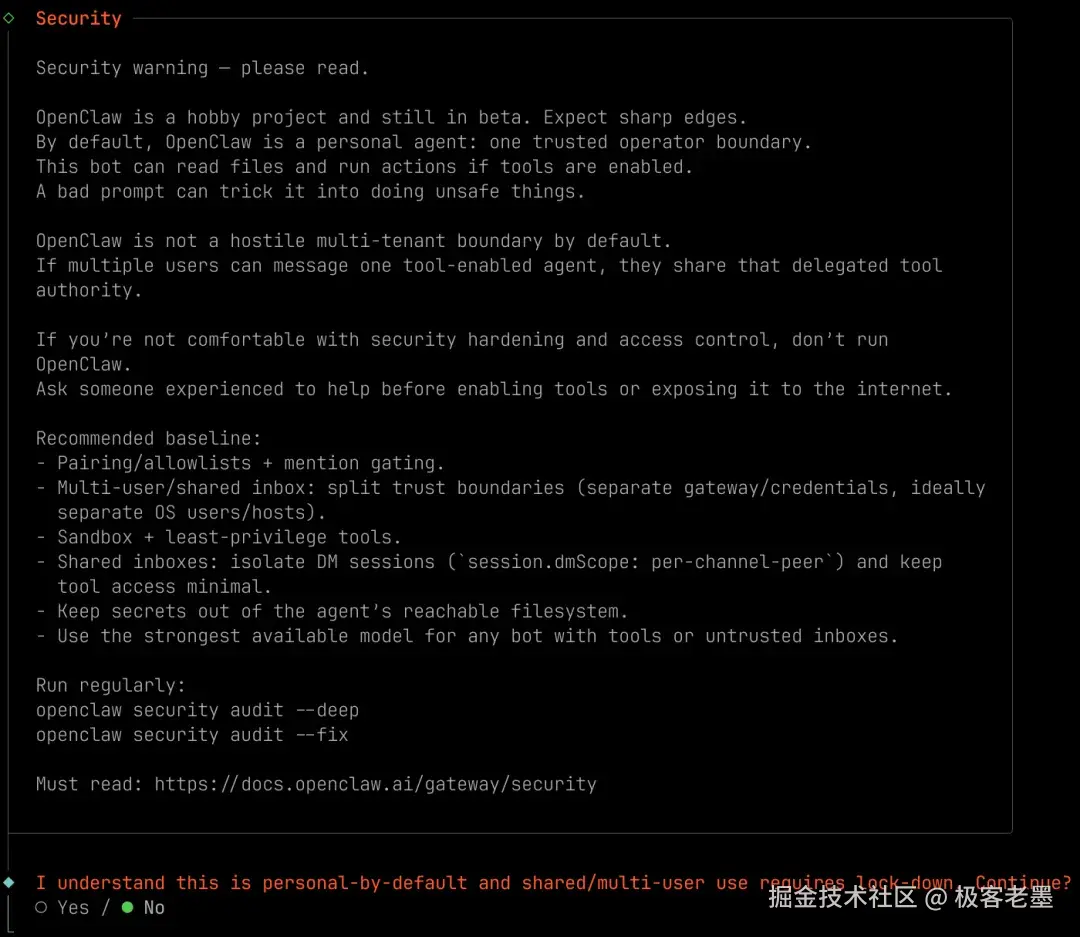The width and height of the screenshot is (1080, 937).
Task: Click the 'openclaw security audit --deep' command
Action: [197, 710]
